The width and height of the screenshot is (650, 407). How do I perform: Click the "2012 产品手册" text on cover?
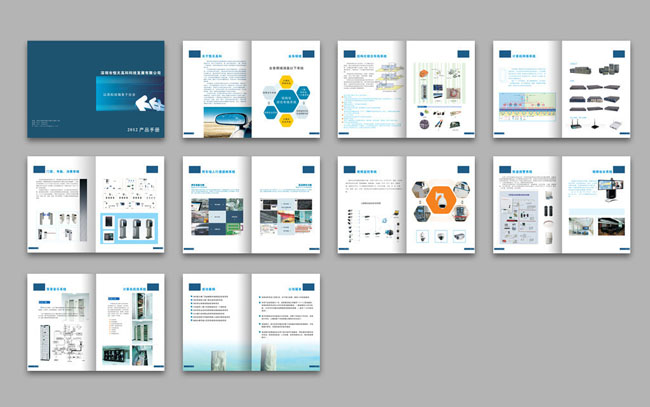tap(144, 131)
